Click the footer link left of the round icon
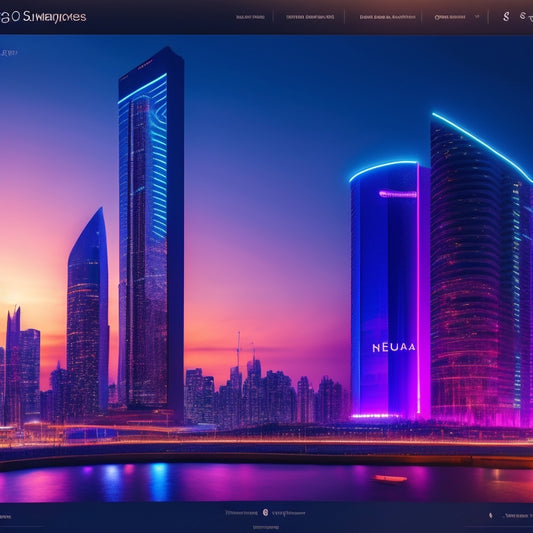 click(x=241, y=513)
